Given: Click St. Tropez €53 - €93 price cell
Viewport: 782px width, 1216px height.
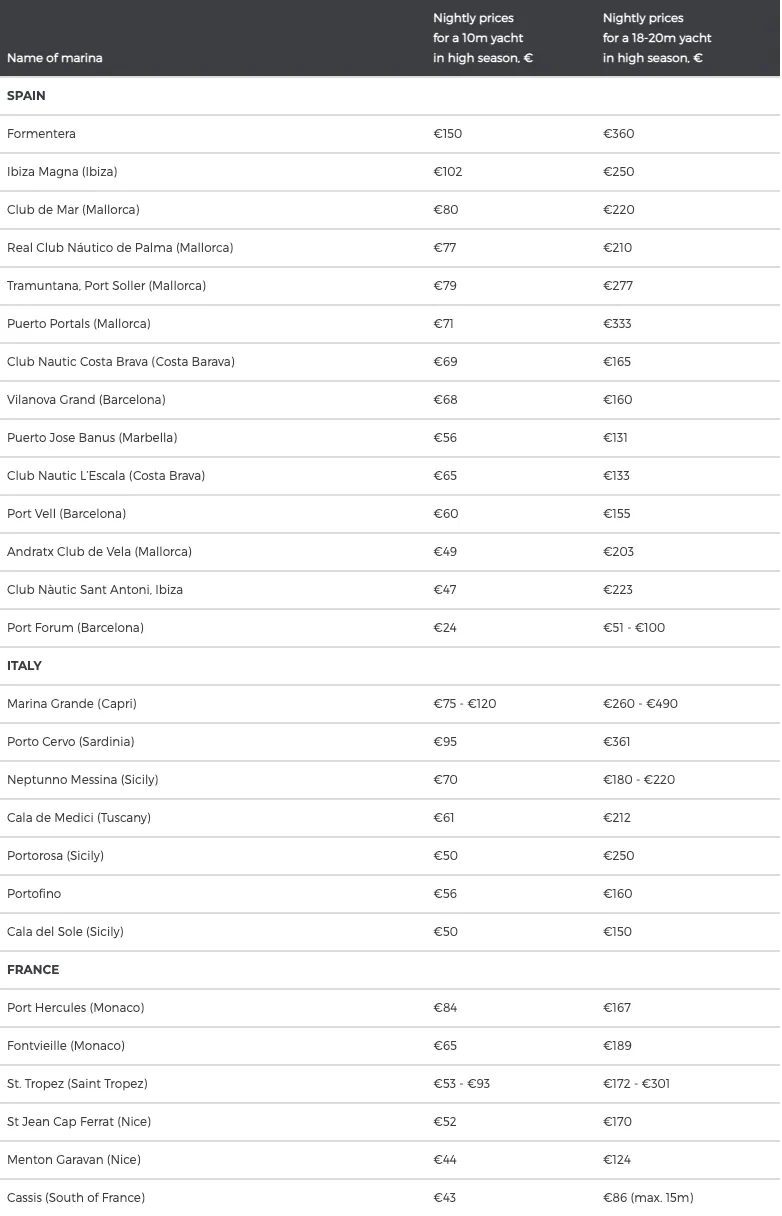Looking at the screenshot, I should point(462,1084).
